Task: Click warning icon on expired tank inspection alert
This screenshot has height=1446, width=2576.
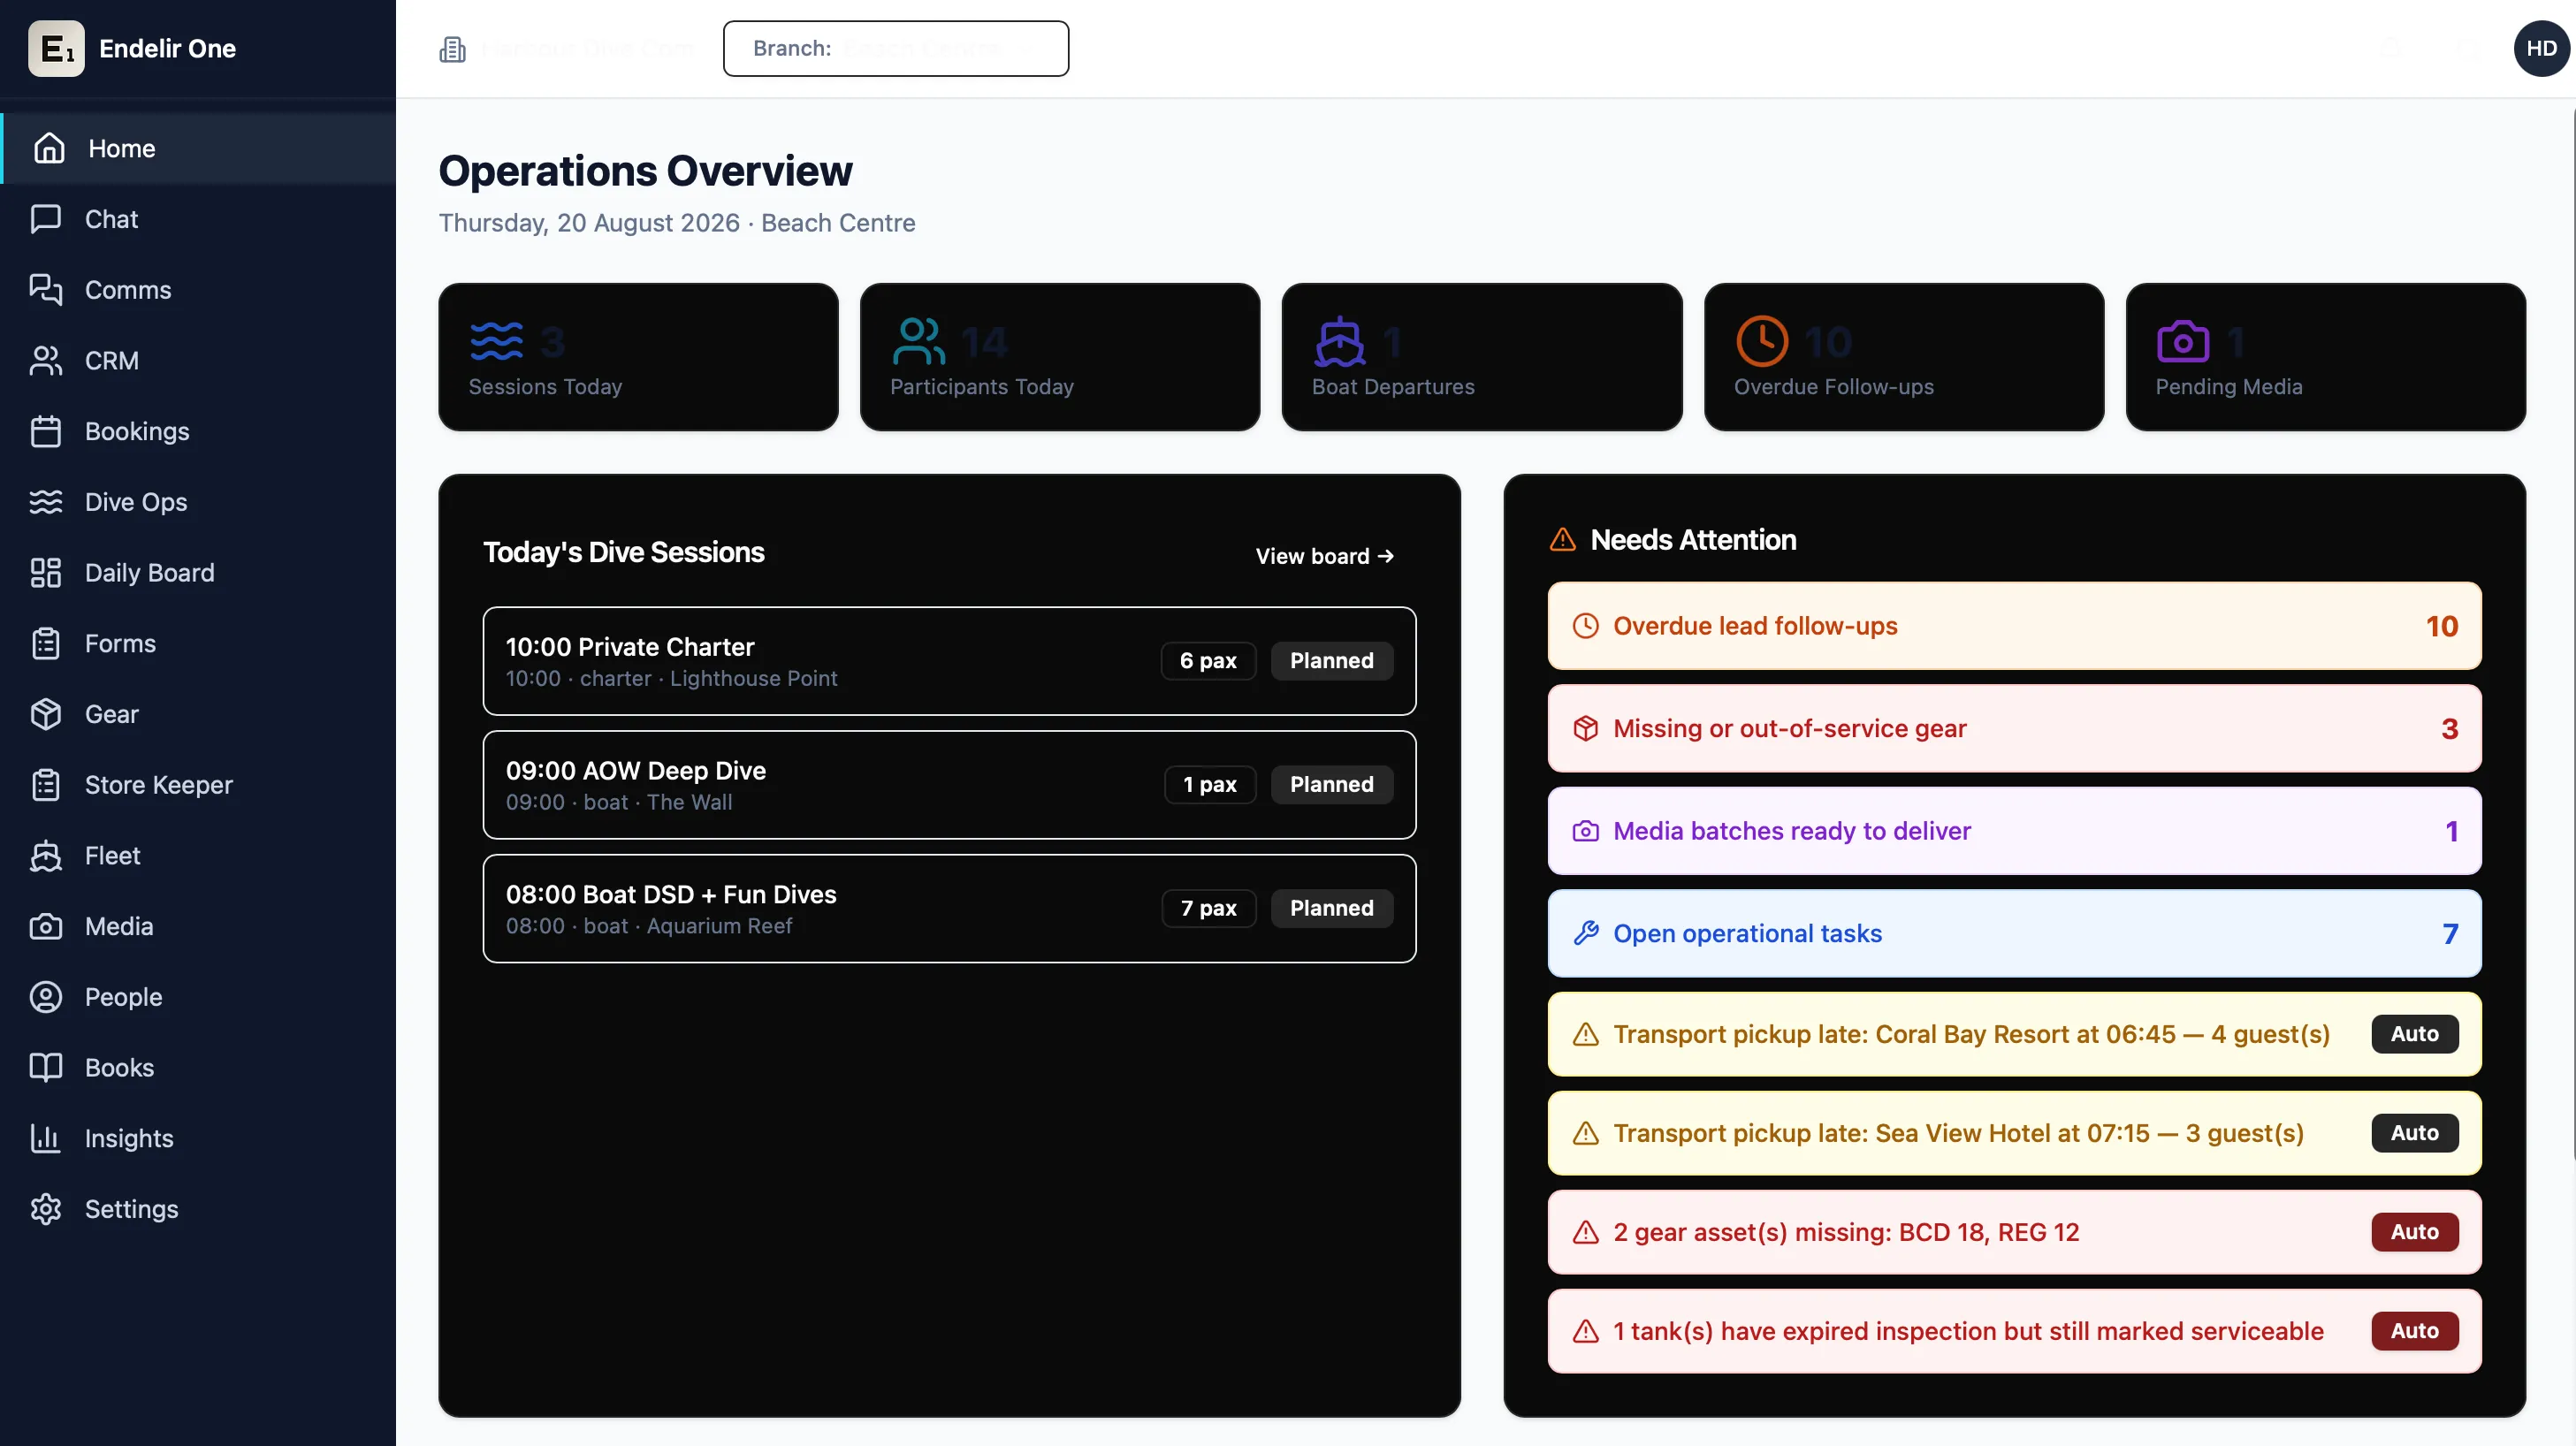Action: tap(1585, 1331)
